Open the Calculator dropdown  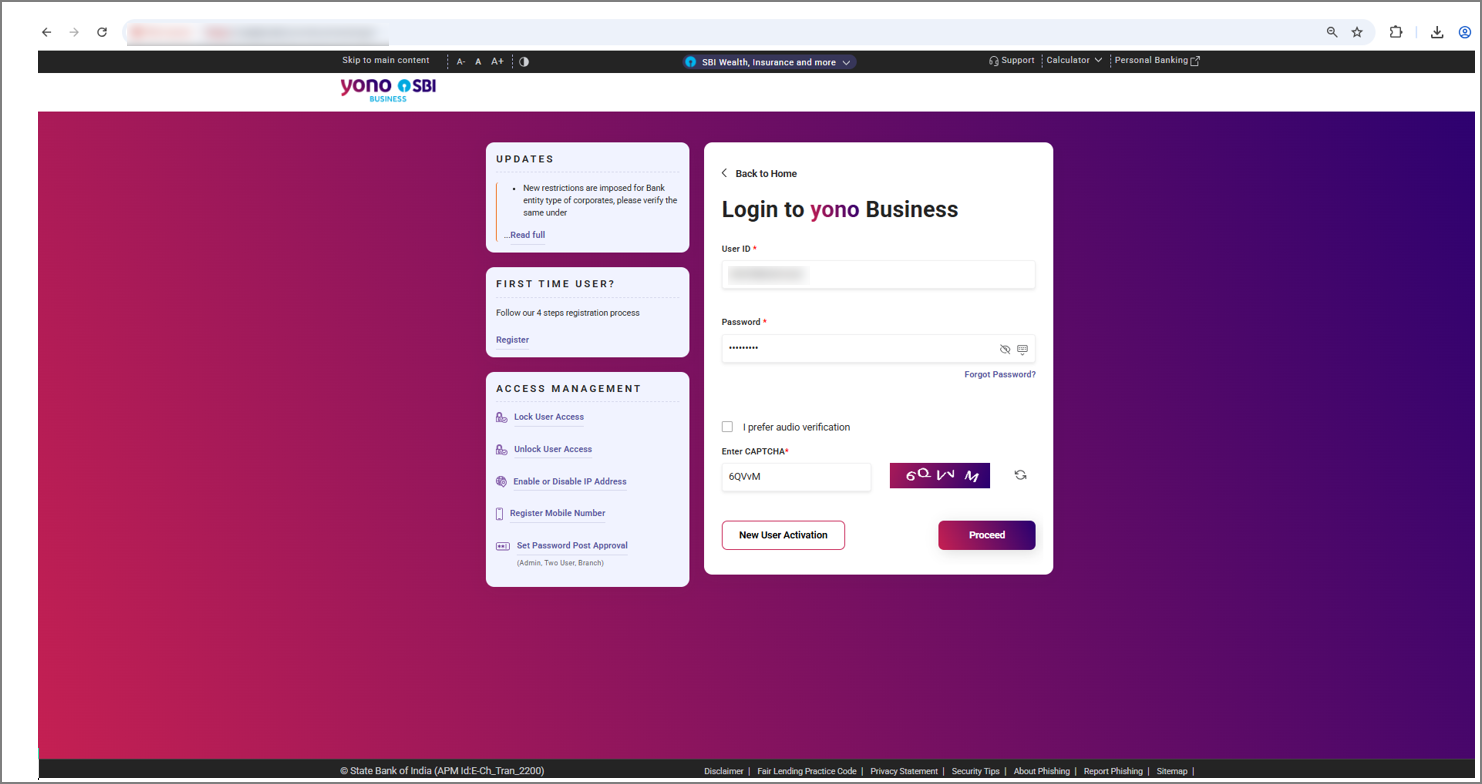1074,60
